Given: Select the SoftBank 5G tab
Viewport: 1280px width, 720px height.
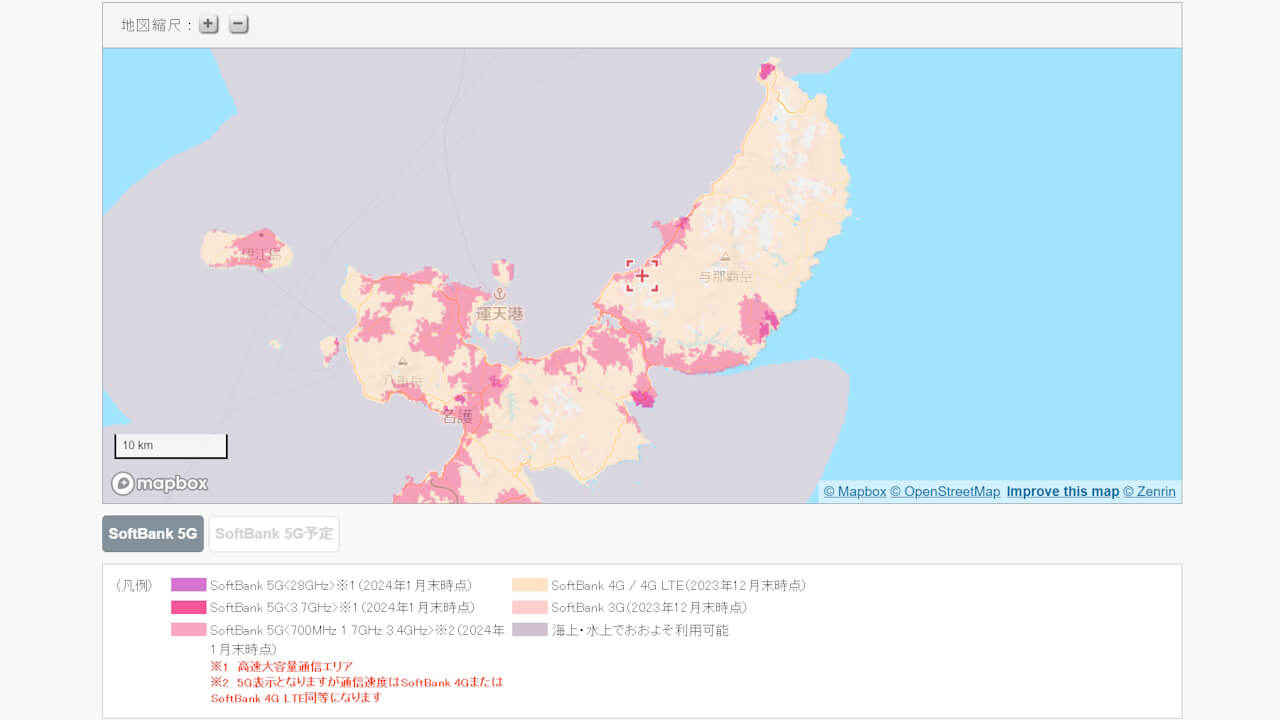Looking at the screenshot, I should (153, 534).
